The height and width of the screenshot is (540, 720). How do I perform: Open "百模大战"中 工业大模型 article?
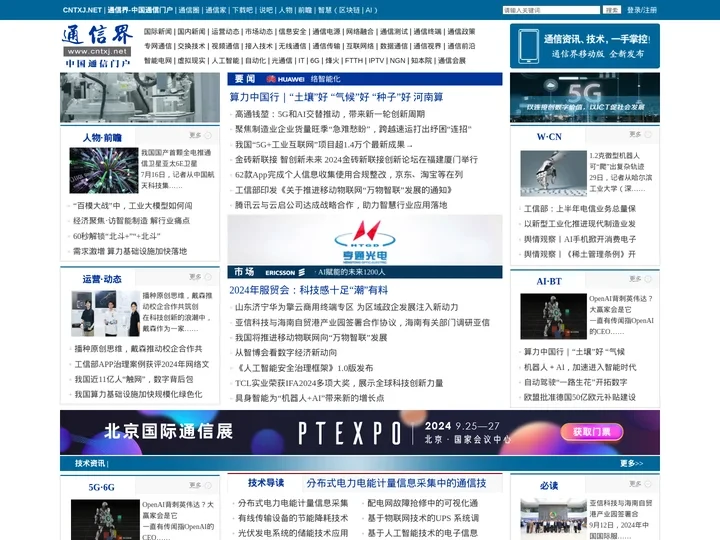(133, 206)
